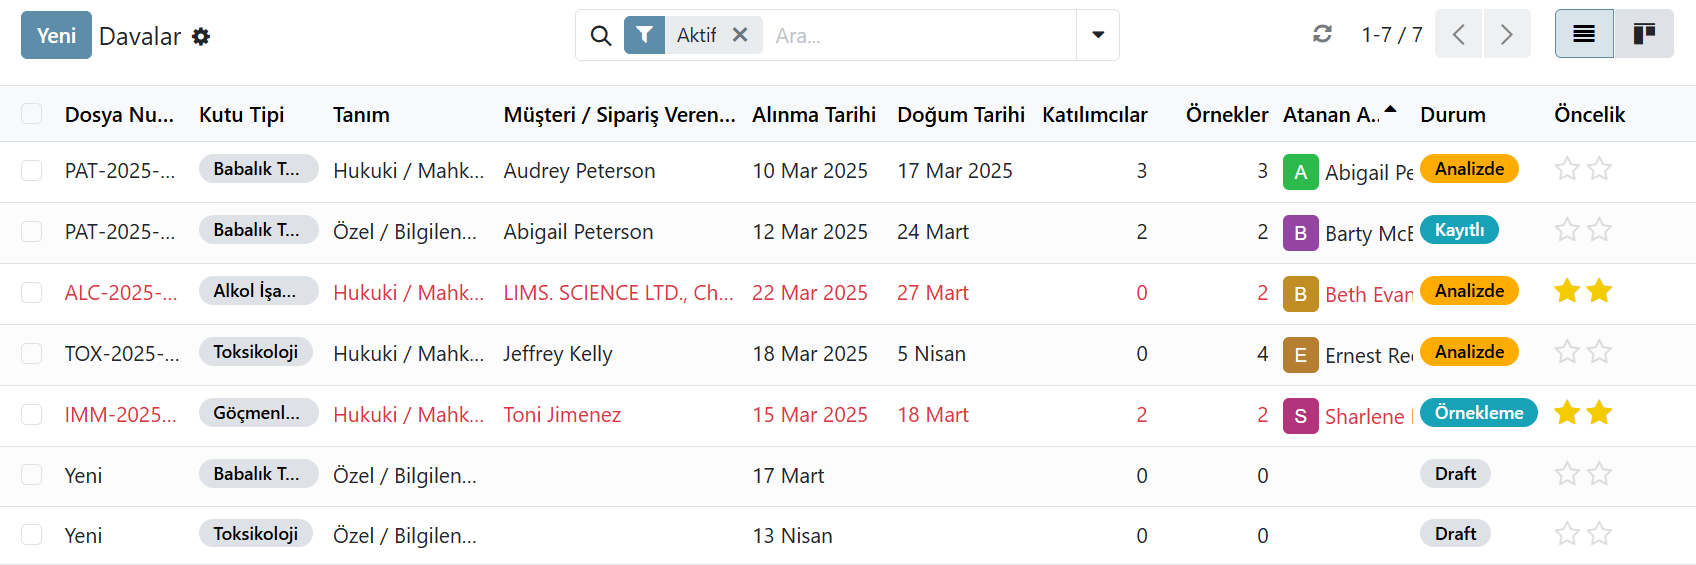
Task: Open the Toni Jimenez customer record
Action: (562, 415)
